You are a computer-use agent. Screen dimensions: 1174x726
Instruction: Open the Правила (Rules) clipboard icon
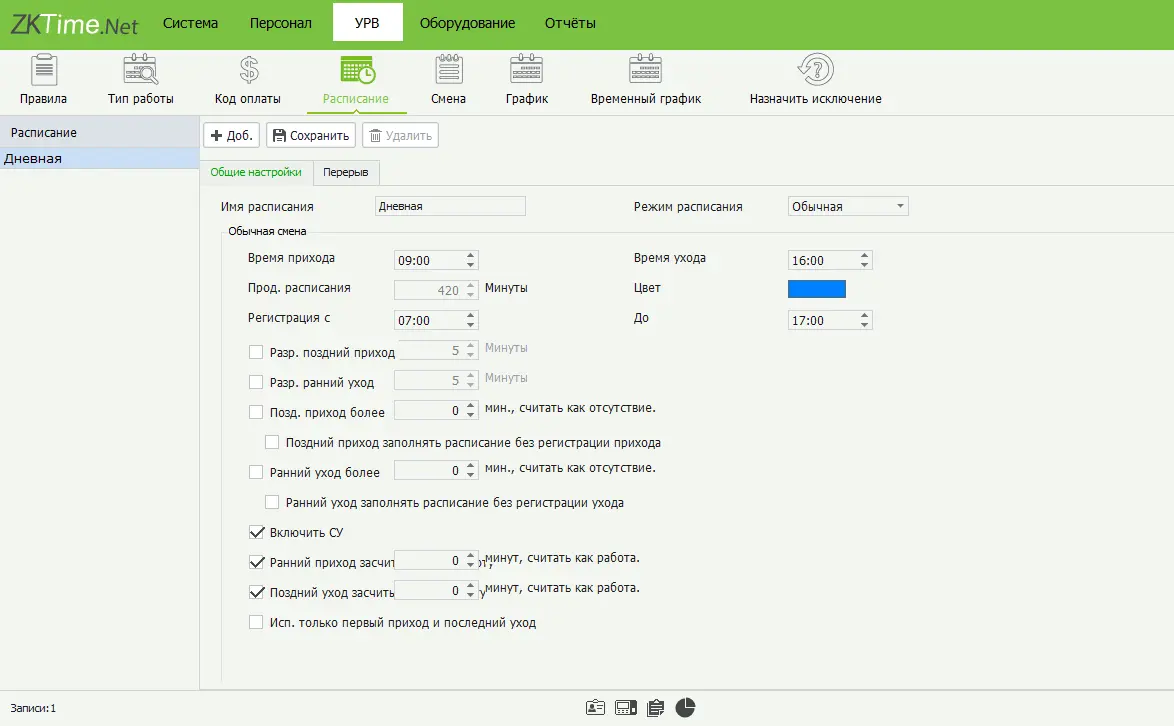[x=43, y=71]
